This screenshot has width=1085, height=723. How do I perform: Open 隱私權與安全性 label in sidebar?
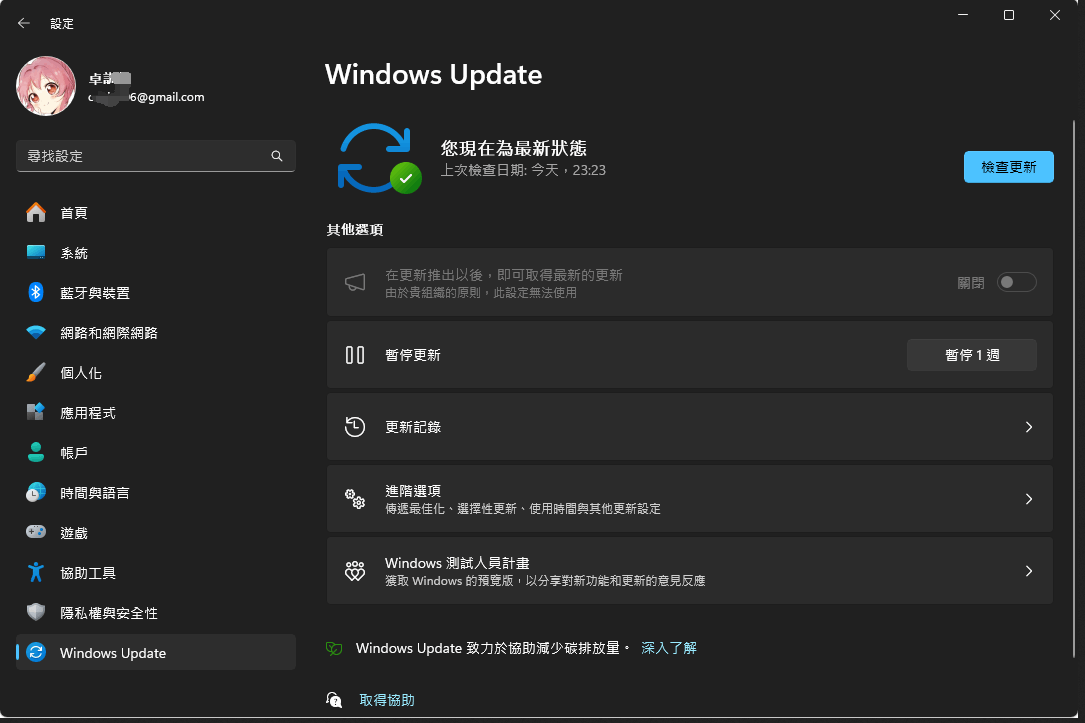109,613
